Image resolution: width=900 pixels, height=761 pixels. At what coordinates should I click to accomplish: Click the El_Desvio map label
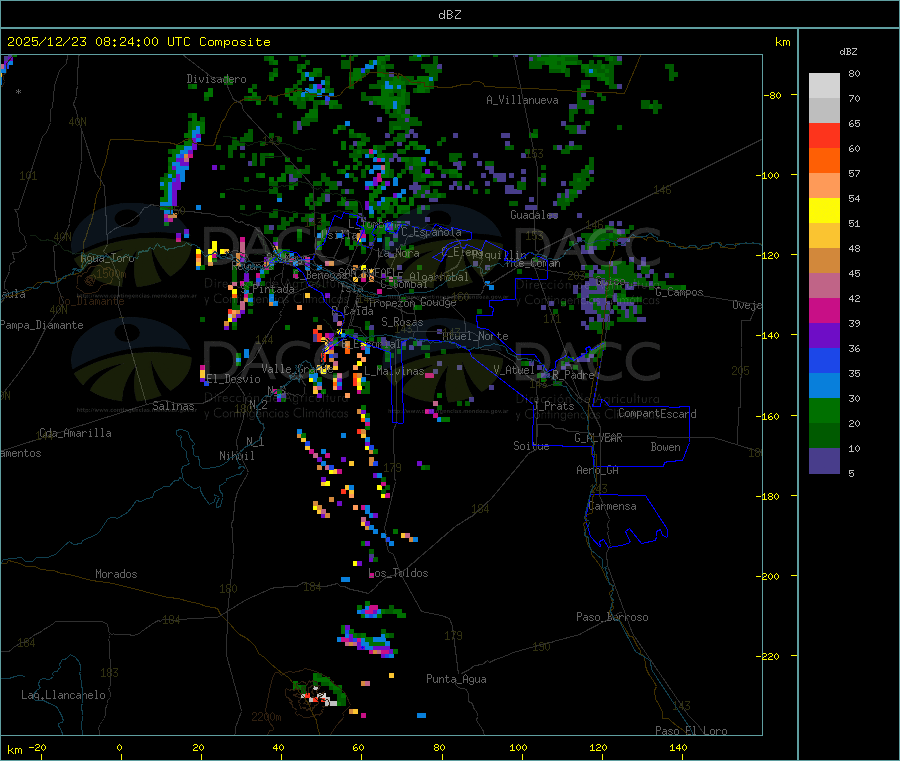[234, 379]
